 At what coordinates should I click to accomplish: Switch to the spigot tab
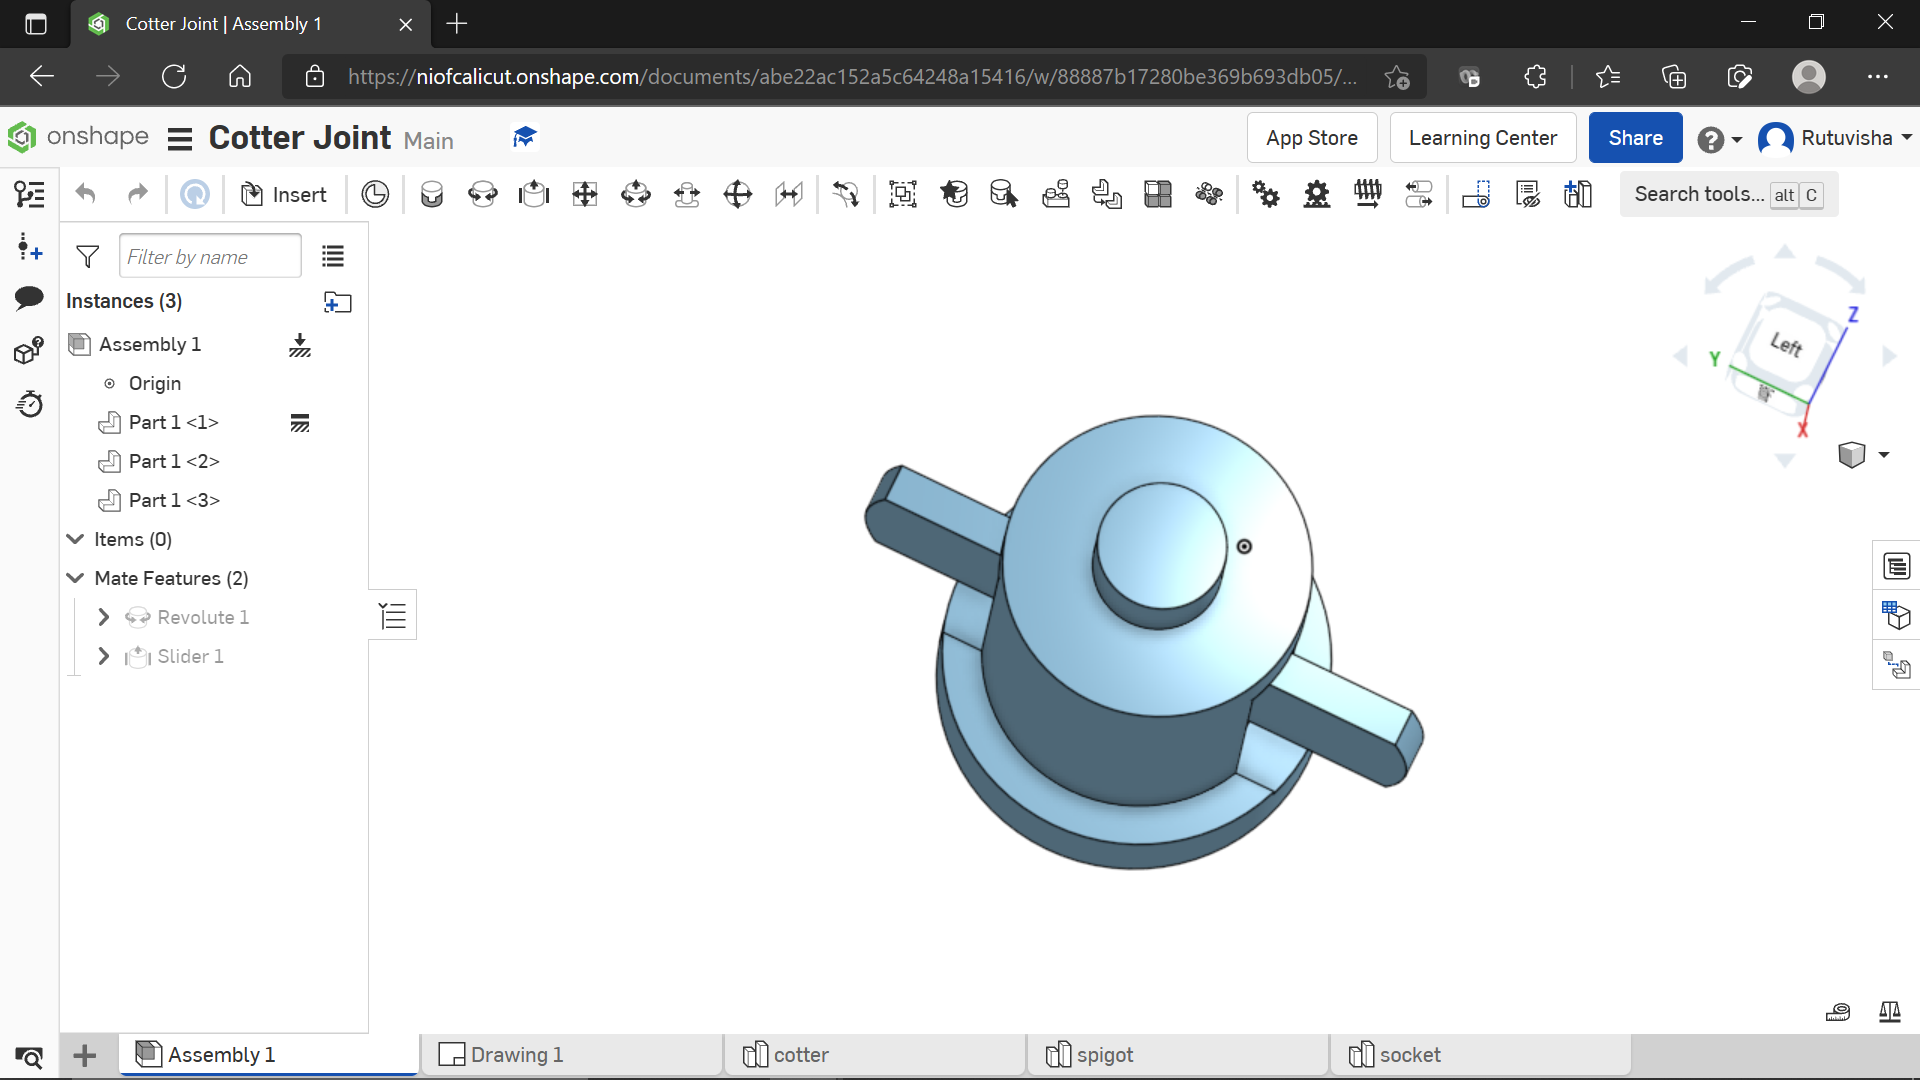tap(1104, 1055)
